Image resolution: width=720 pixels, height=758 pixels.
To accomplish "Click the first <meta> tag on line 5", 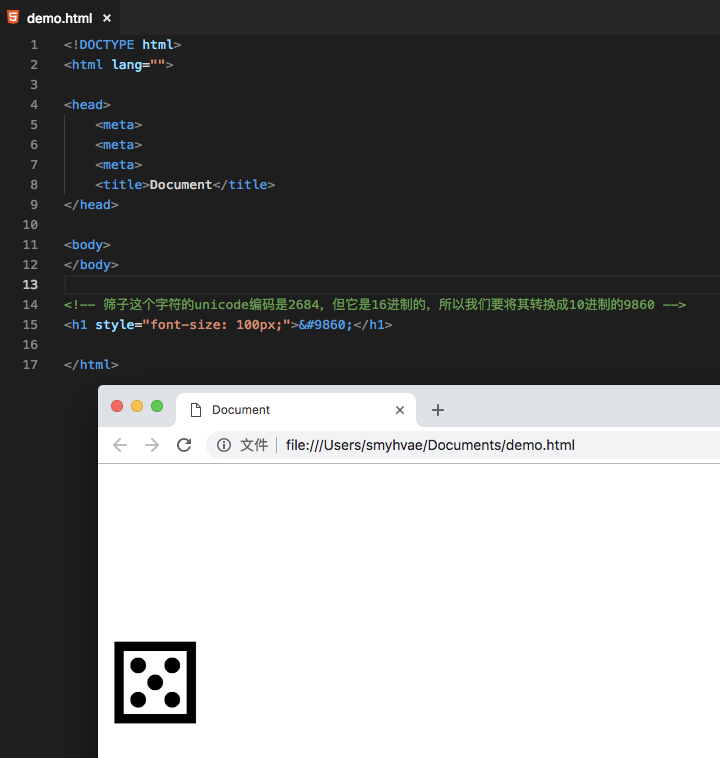I will click(118, 125).
